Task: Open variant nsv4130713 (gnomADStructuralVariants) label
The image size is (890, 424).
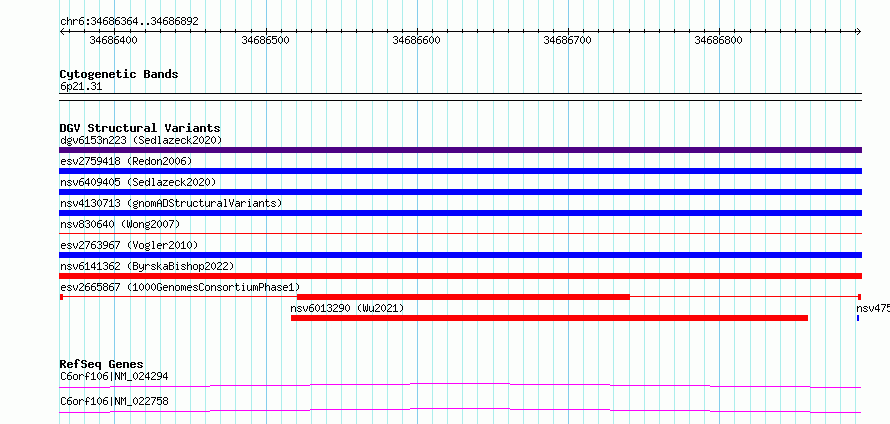Action: 171,203
